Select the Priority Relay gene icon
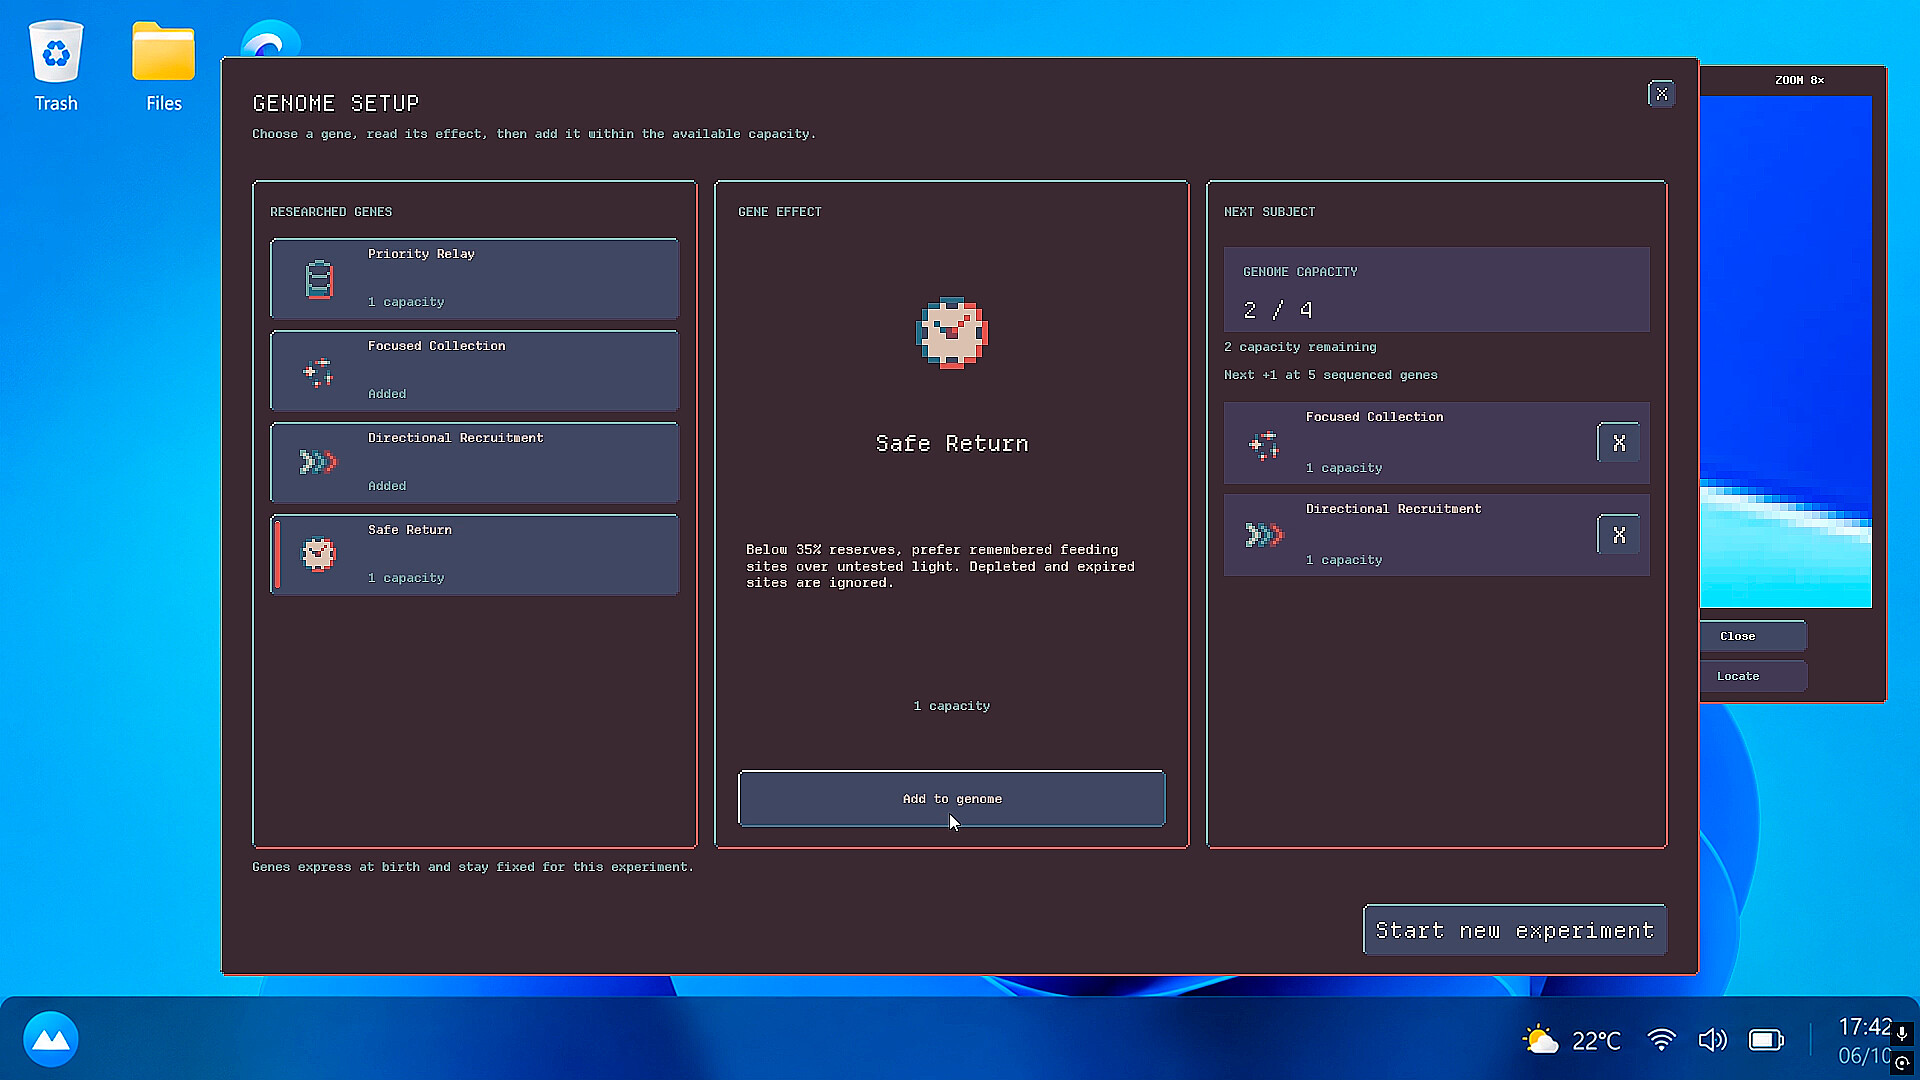 pyautogui.click(x=319, y=279)
